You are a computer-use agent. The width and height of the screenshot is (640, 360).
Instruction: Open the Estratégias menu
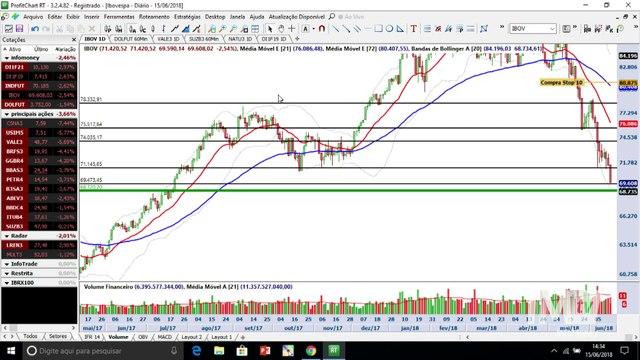tap(187, 17)
